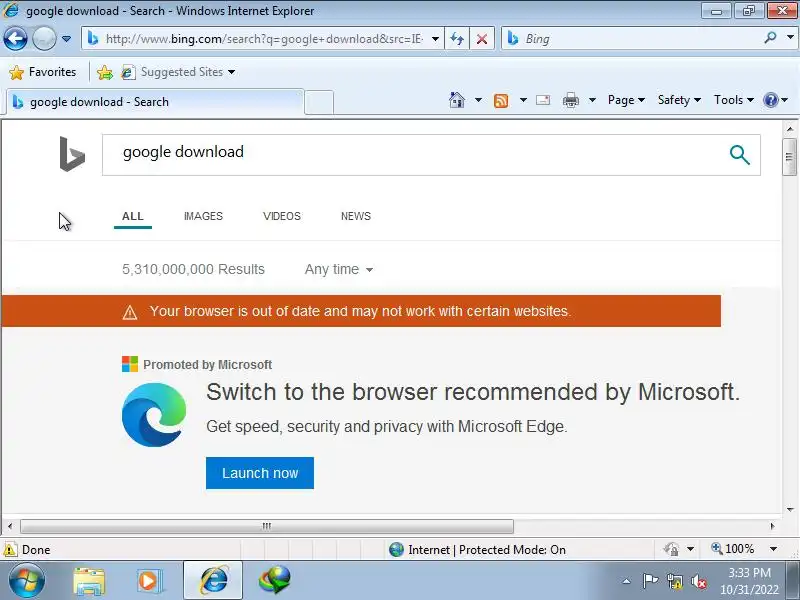
Task: Click the Promoted by Microsoft label
Action: (207, 365)
